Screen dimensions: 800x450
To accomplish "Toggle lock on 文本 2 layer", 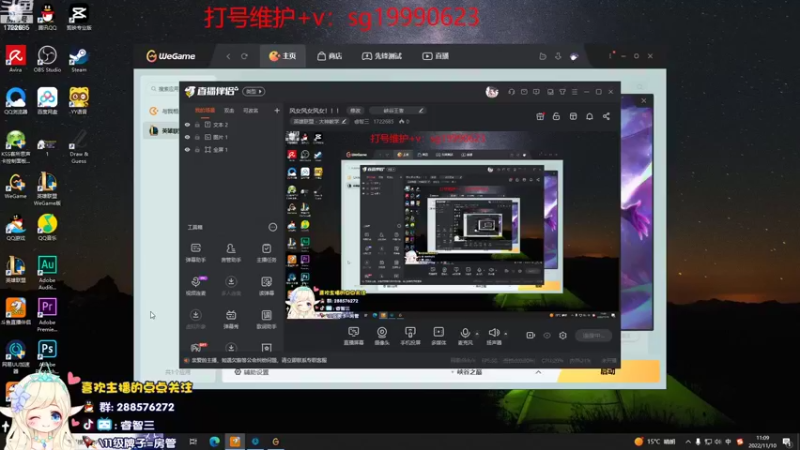I will point(197,124).
